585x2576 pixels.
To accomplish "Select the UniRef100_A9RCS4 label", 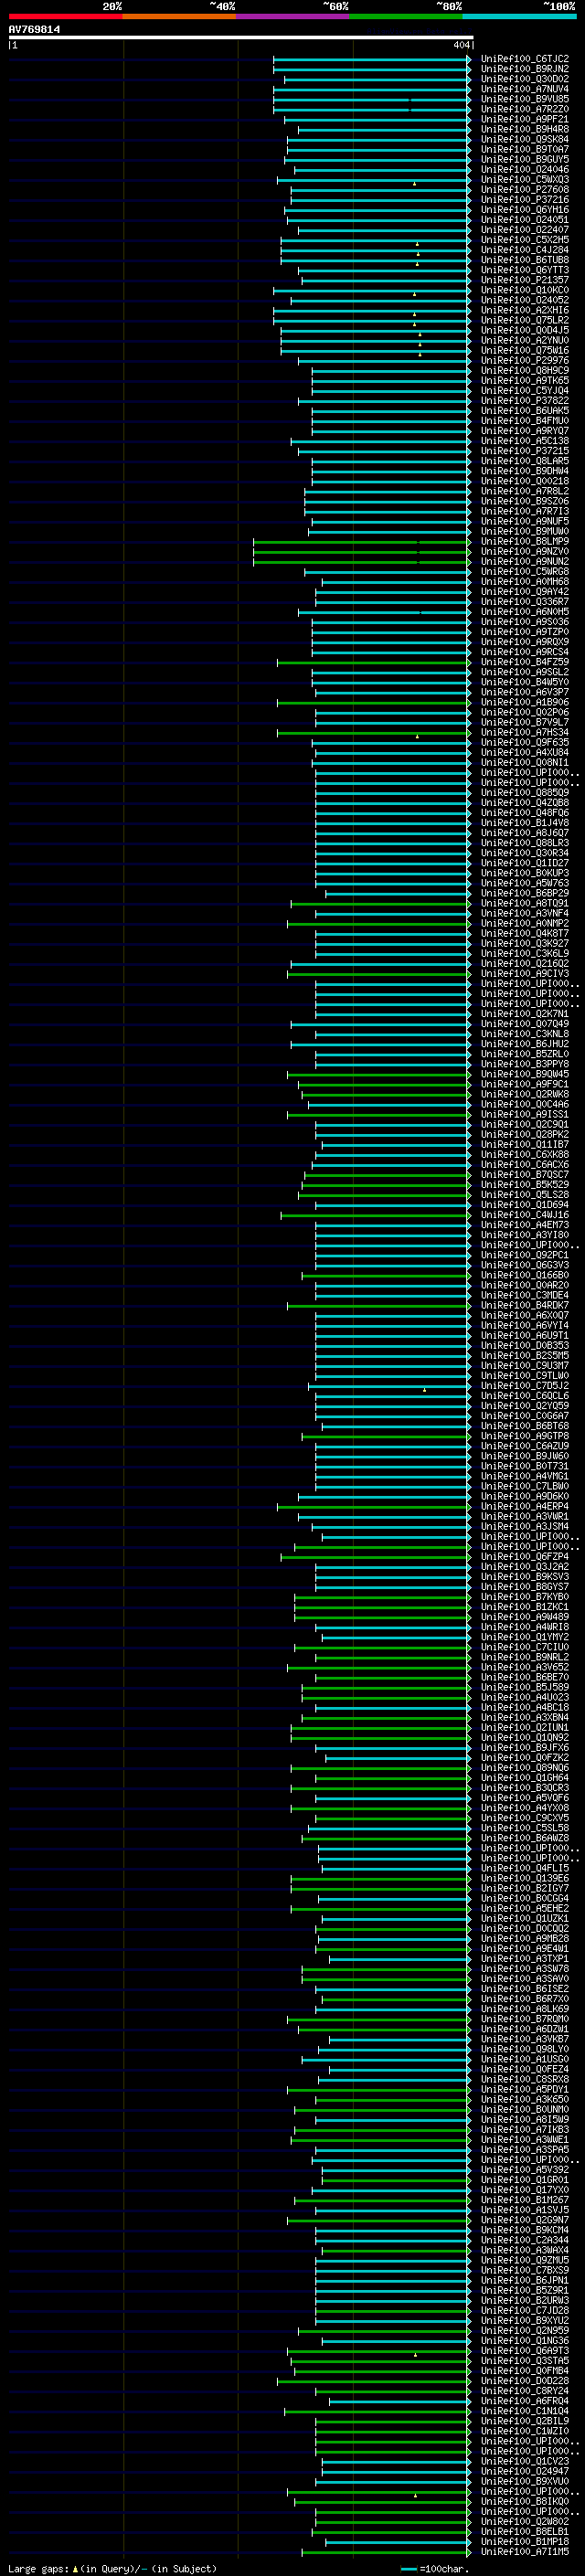I will (x=524, y=652).
